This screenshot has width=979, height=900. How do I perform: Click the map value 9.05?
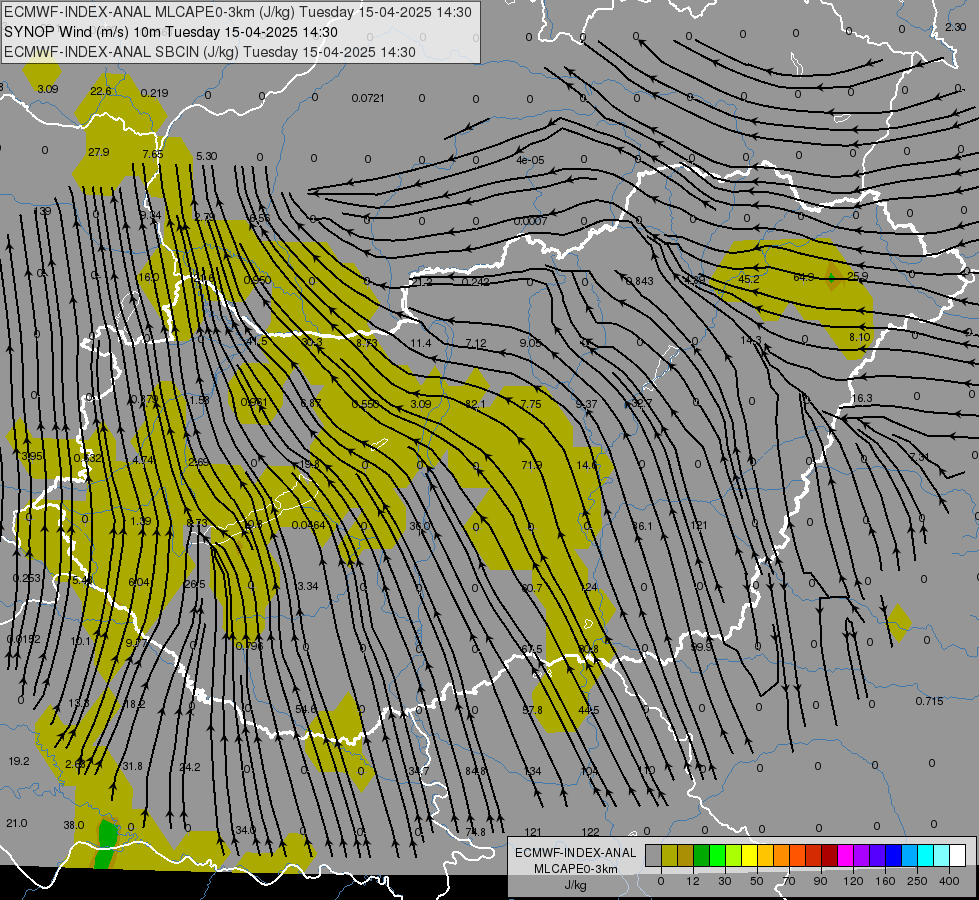(530, 343)
